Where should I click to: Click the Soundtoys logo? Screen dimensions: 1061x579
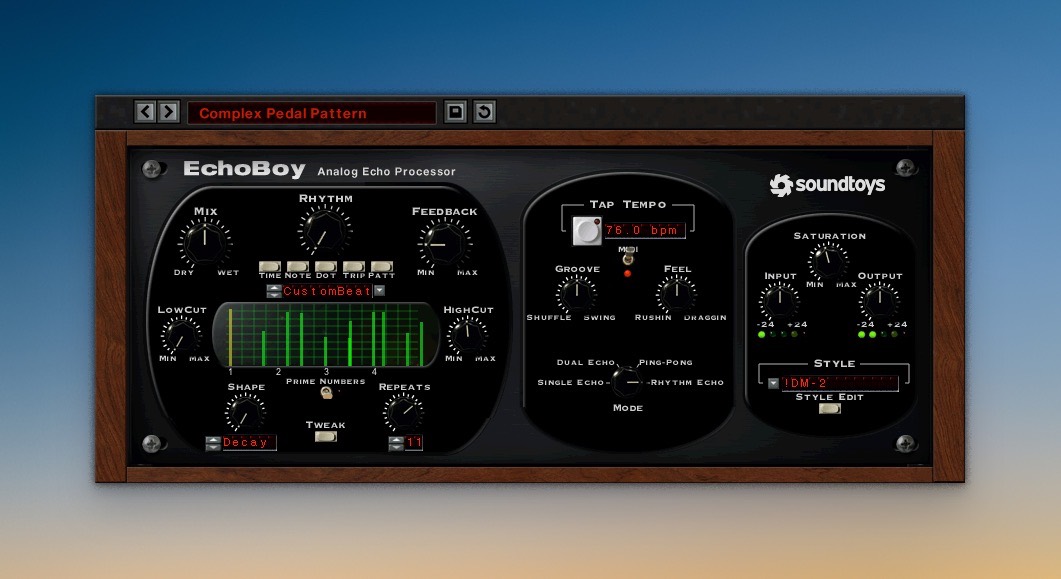click(x=827, y=185)
